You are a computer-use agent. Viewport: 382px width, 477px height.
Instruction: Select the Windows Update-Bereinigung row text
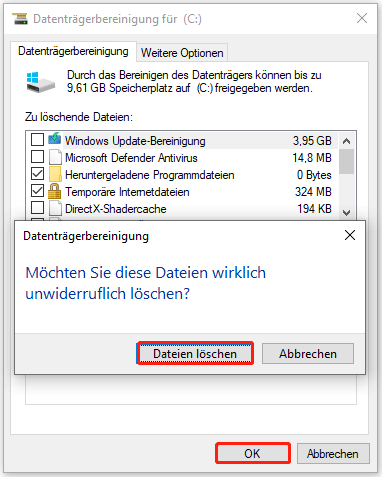coord(135,141)
